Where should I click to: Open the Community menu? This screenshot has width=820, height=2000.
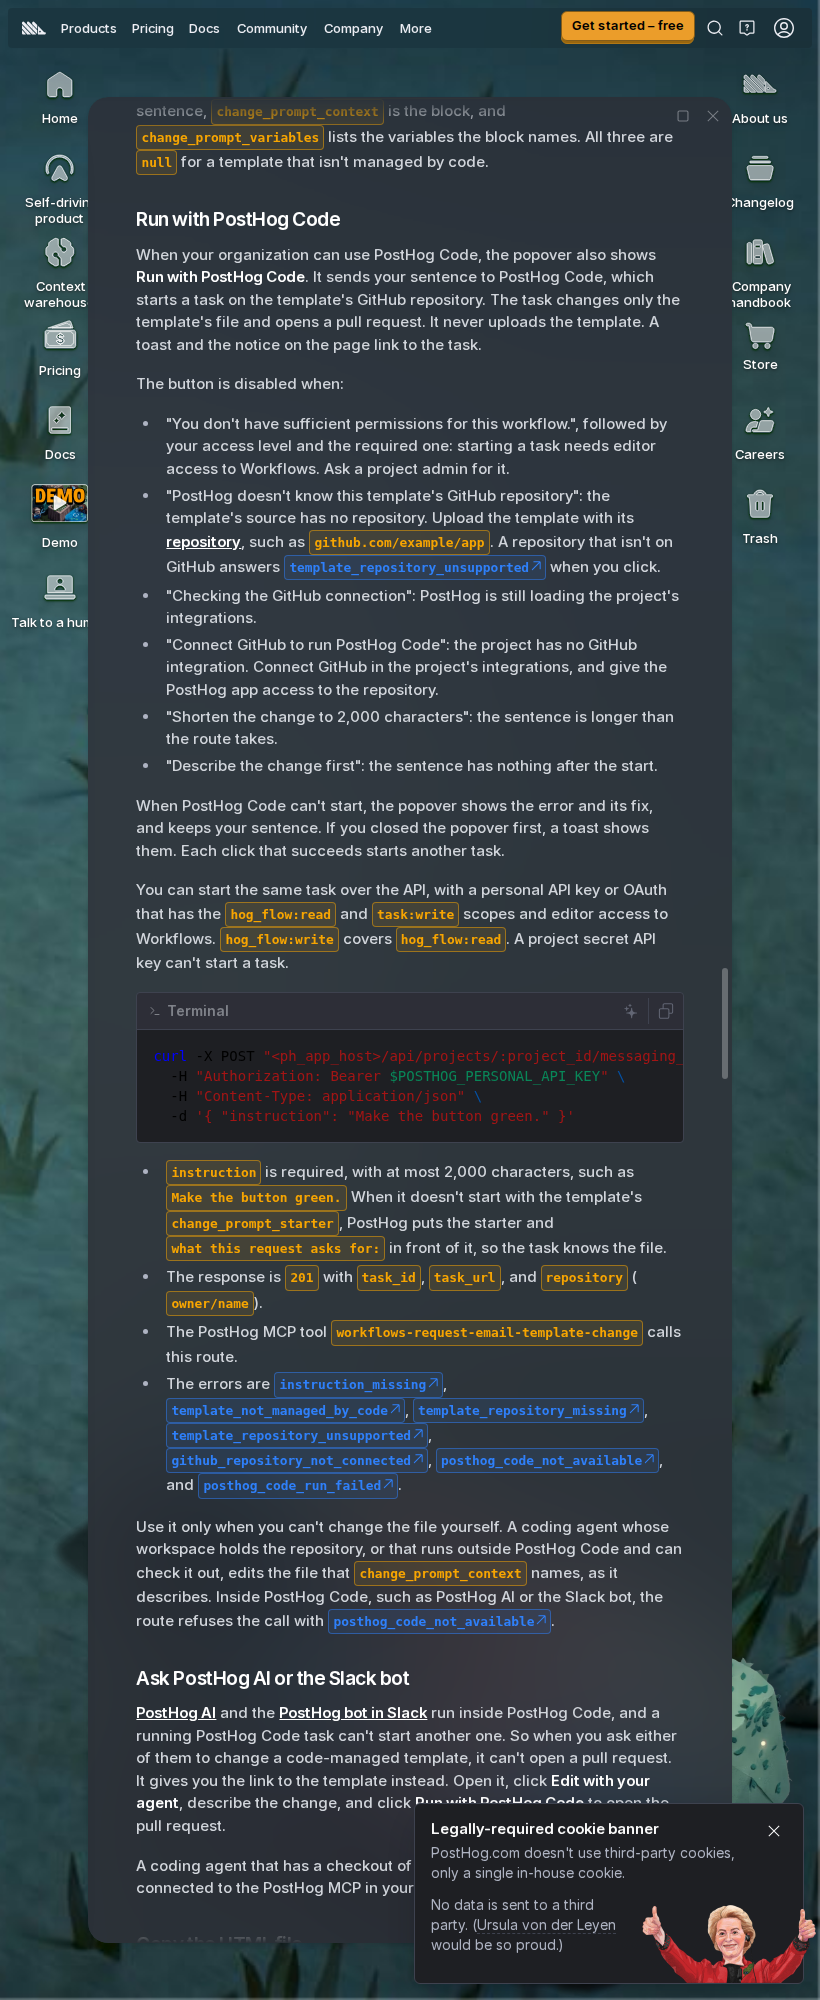point(272,28)
